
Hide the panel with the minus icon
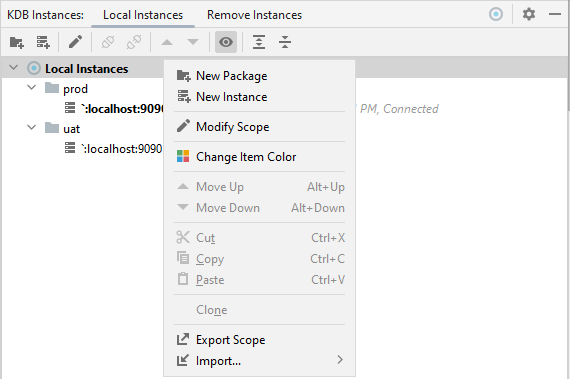[x=555, y=15]
